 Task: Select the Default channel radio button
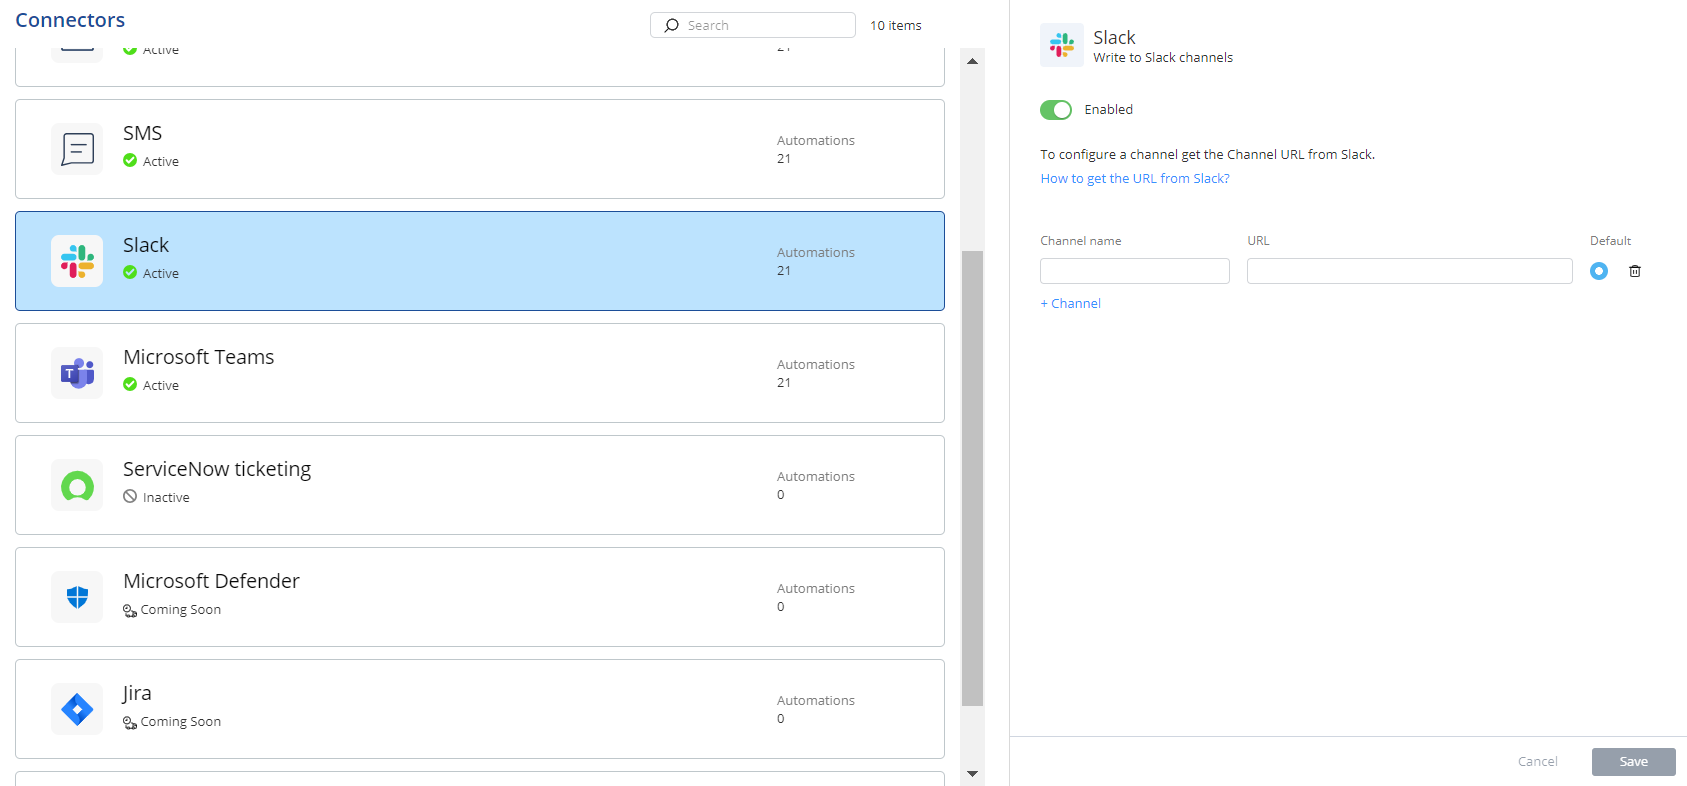click(1599, 271)
